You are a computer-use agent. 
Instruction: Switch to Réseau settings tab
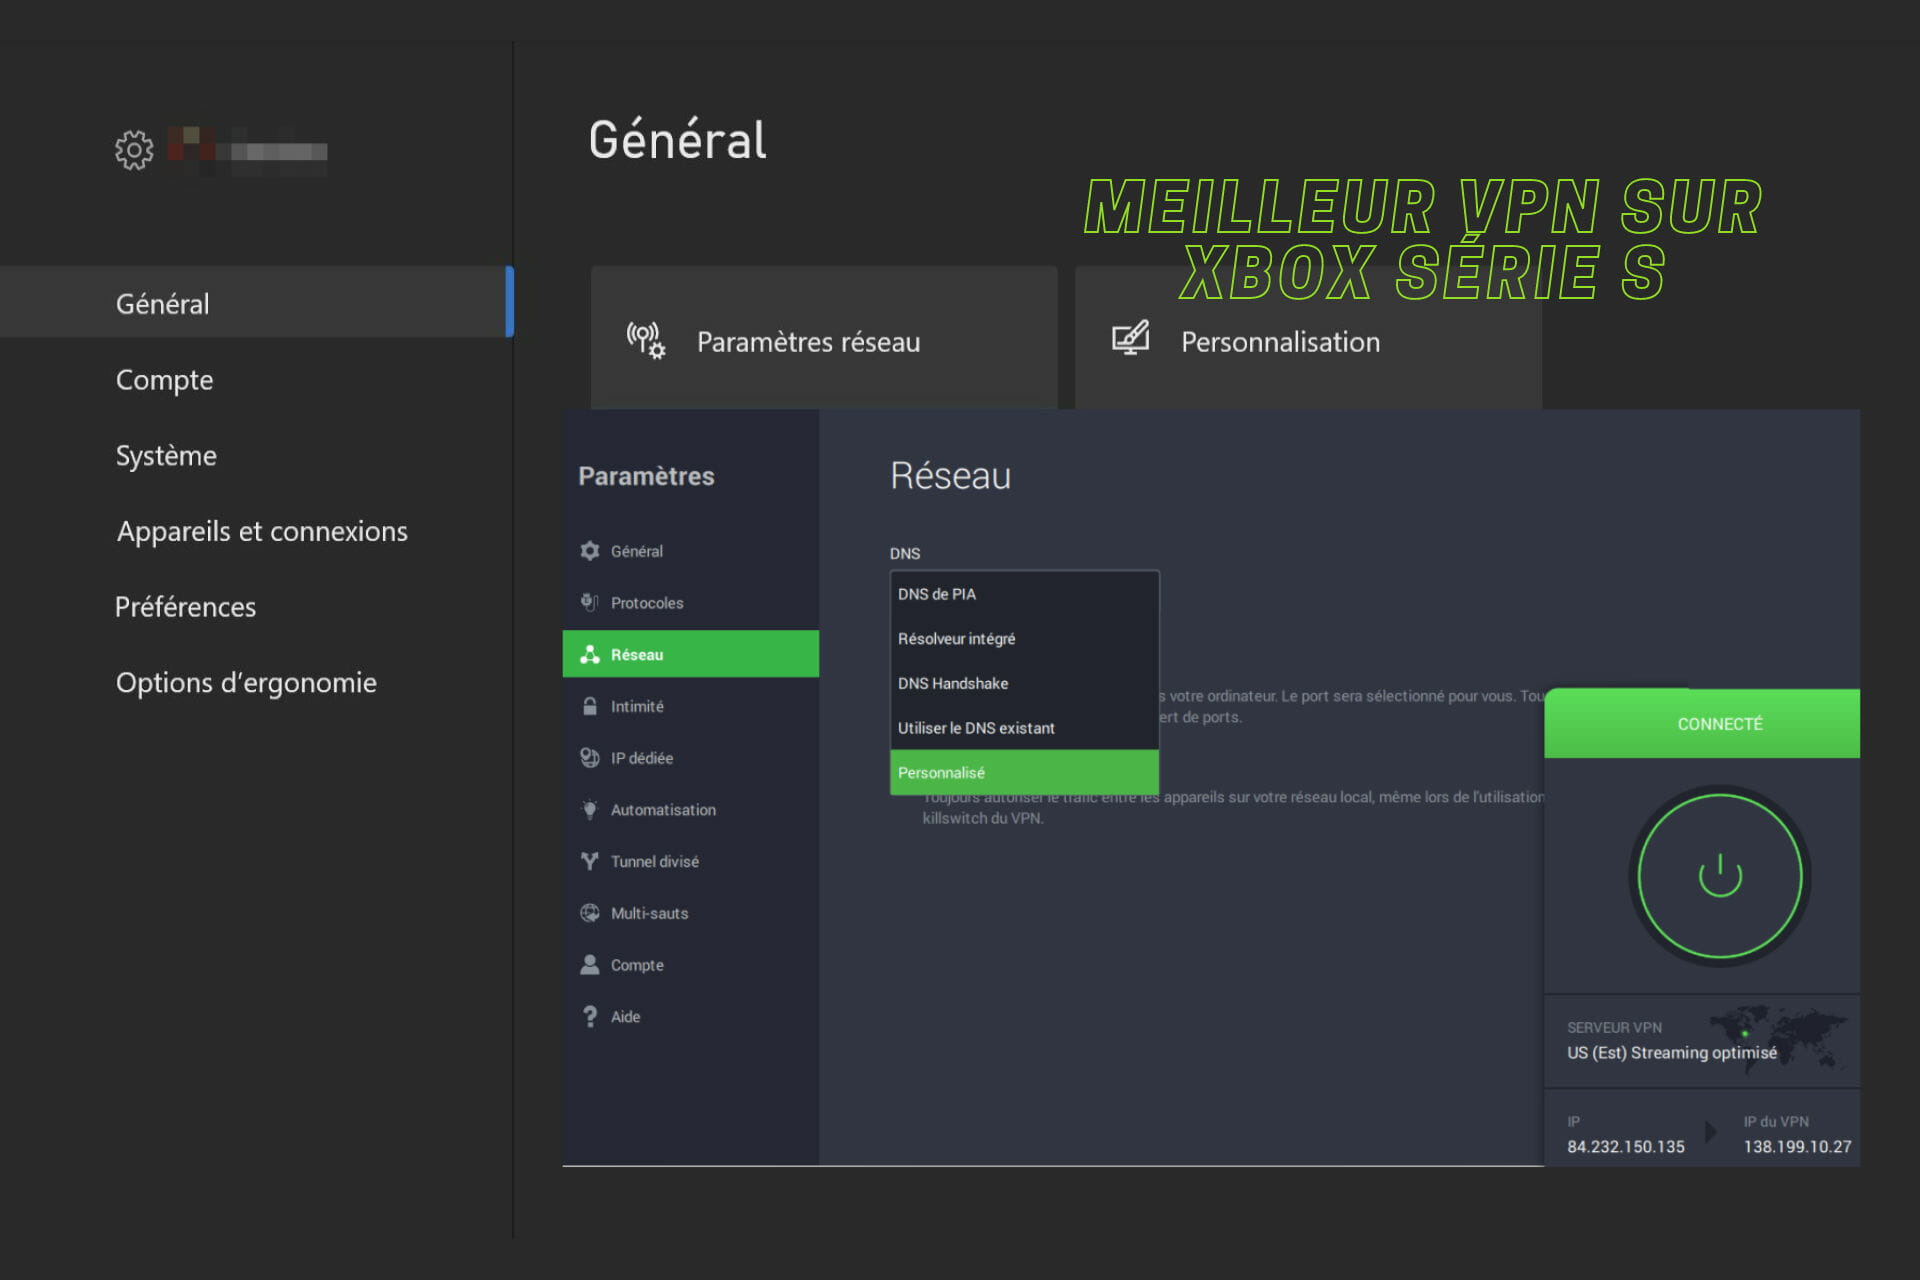click(x=691, y=654)
